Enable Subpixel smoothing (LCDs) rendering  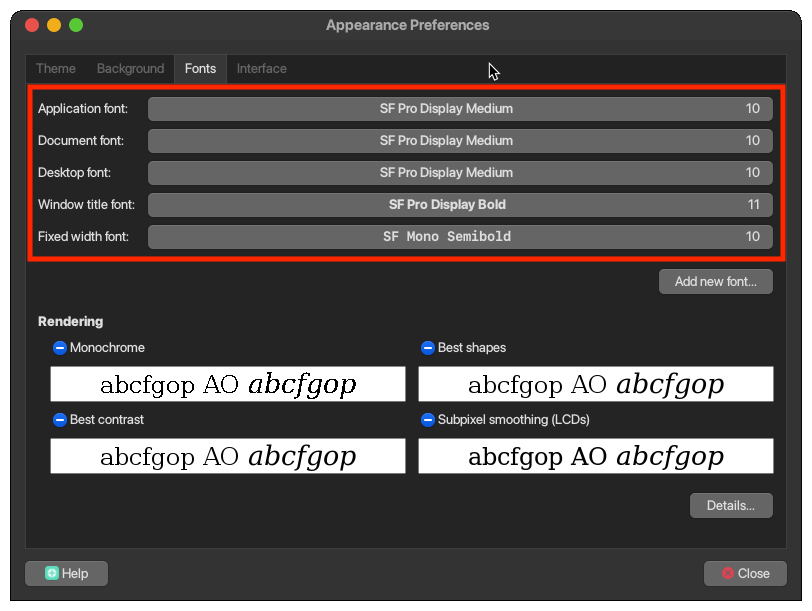coord(428,420)
